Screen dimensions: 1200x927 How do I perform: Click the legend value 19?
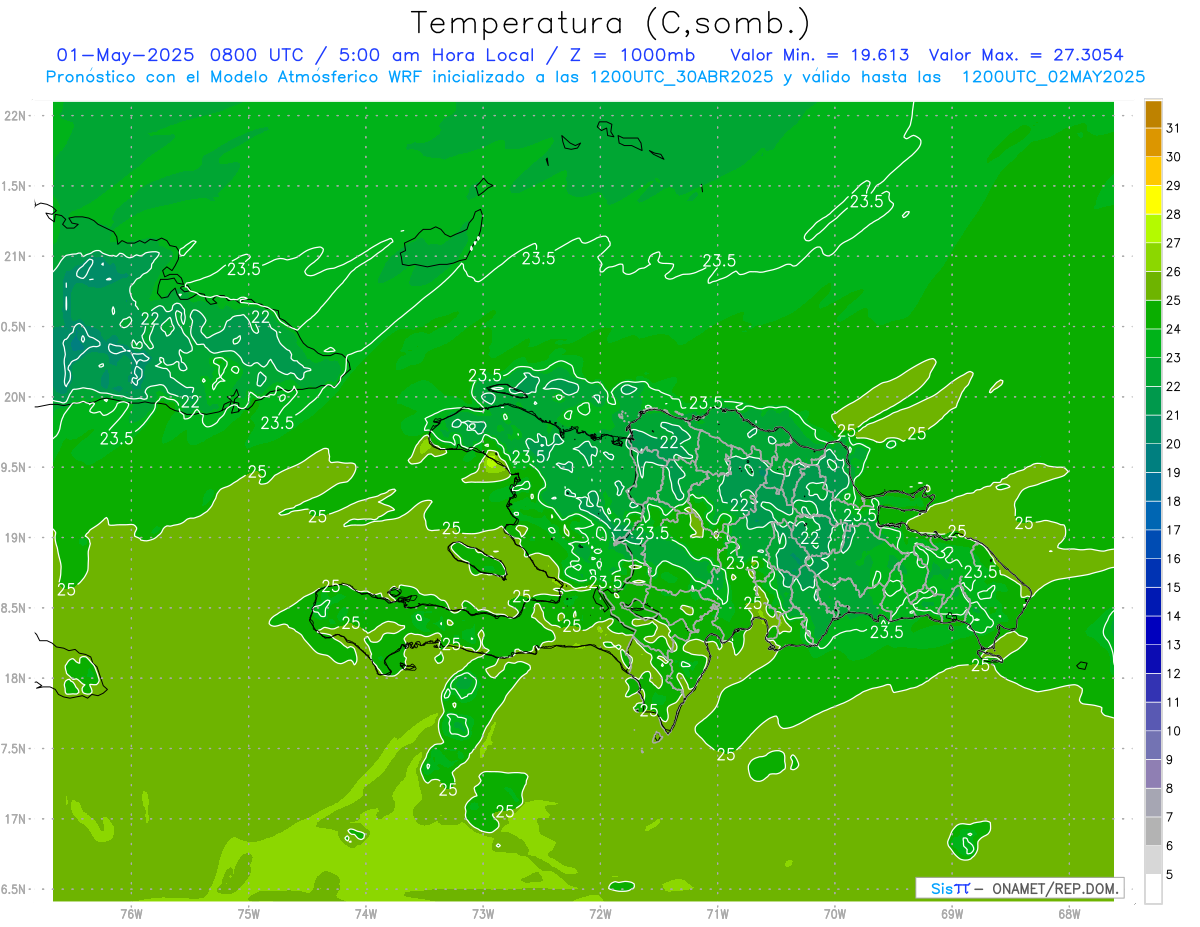tap(1174, 472)
